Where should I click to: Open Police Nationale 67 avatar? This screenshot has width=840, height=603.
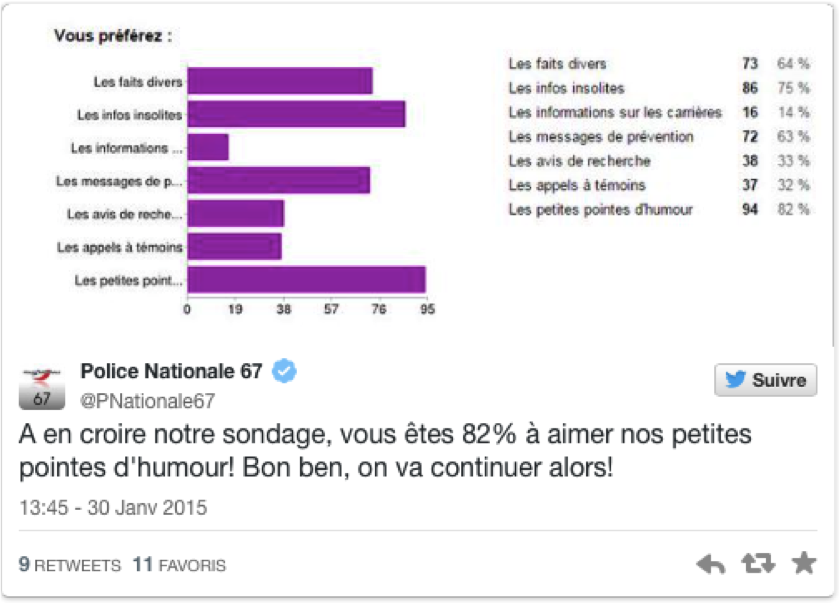click(42, 388)
